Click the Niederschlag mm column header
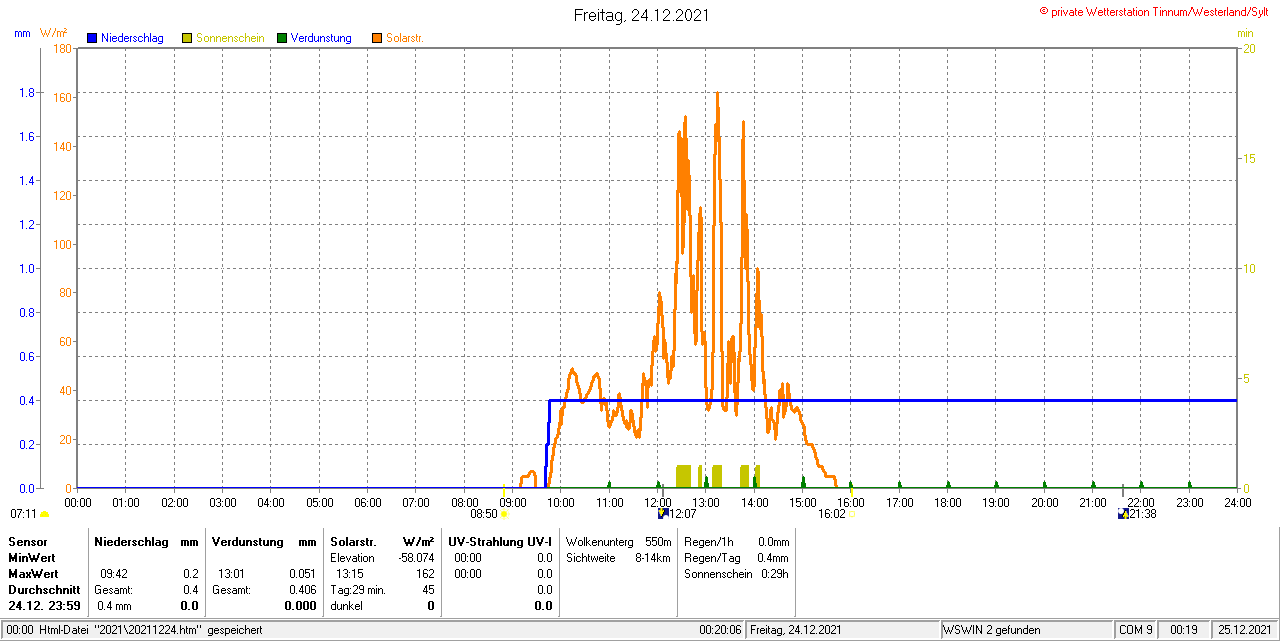This screenshot has height=641, width=1280. pyautogui.click(x=147, y=541)
